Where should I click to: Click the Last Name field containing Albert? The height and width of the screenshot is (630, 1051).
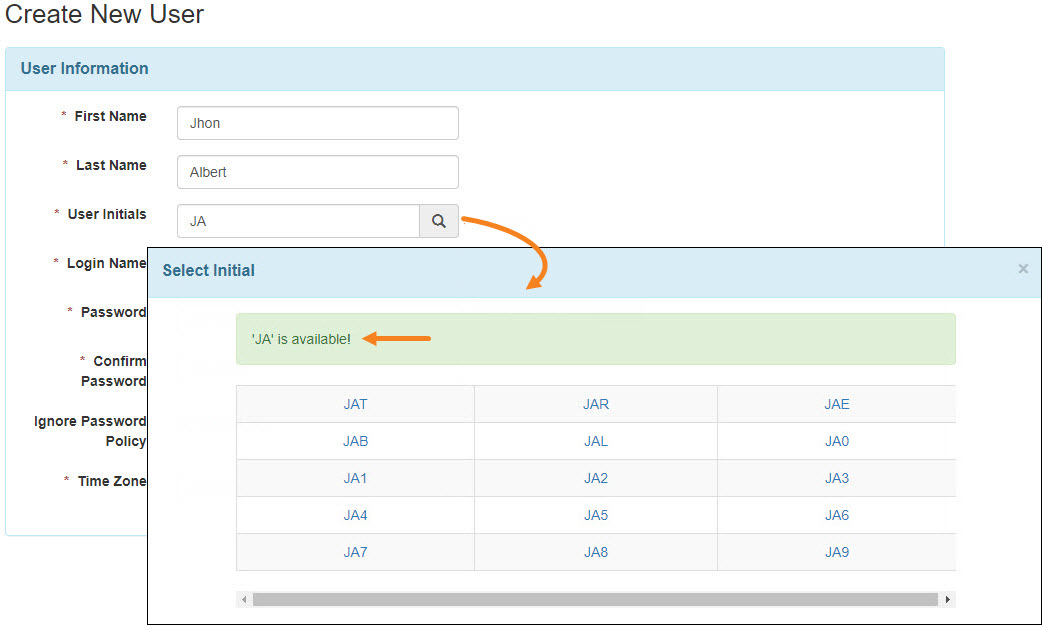[318, 172]
